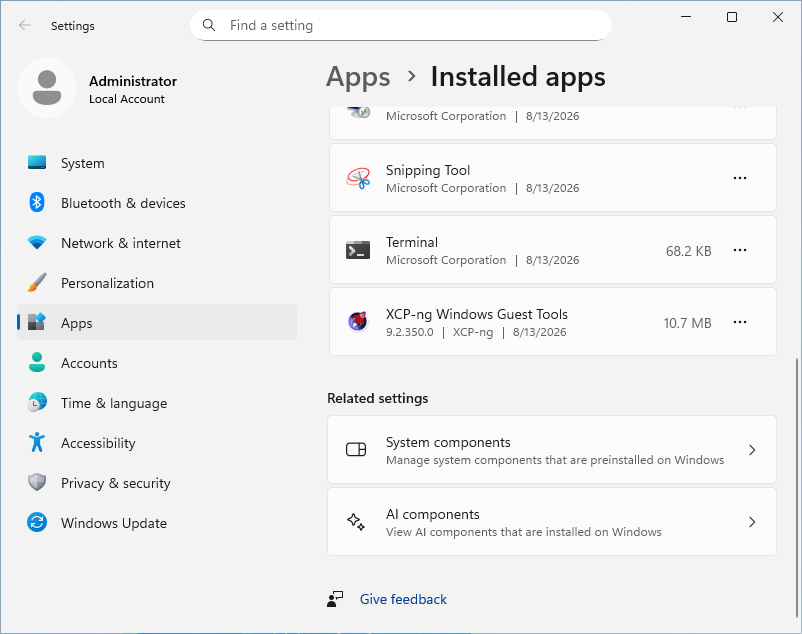Screen dimensions: 802x634
Task: Click the Accessibility figure icon
Action: tap(37, 442)
